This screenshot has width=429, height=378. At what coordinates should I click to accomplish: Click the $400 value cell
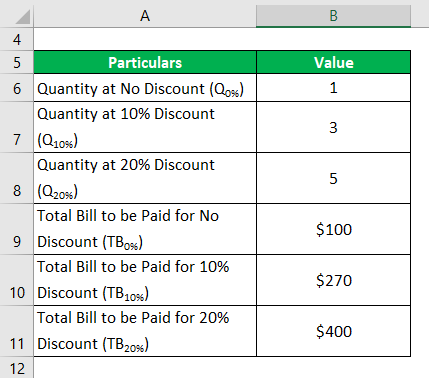point(333,331)
